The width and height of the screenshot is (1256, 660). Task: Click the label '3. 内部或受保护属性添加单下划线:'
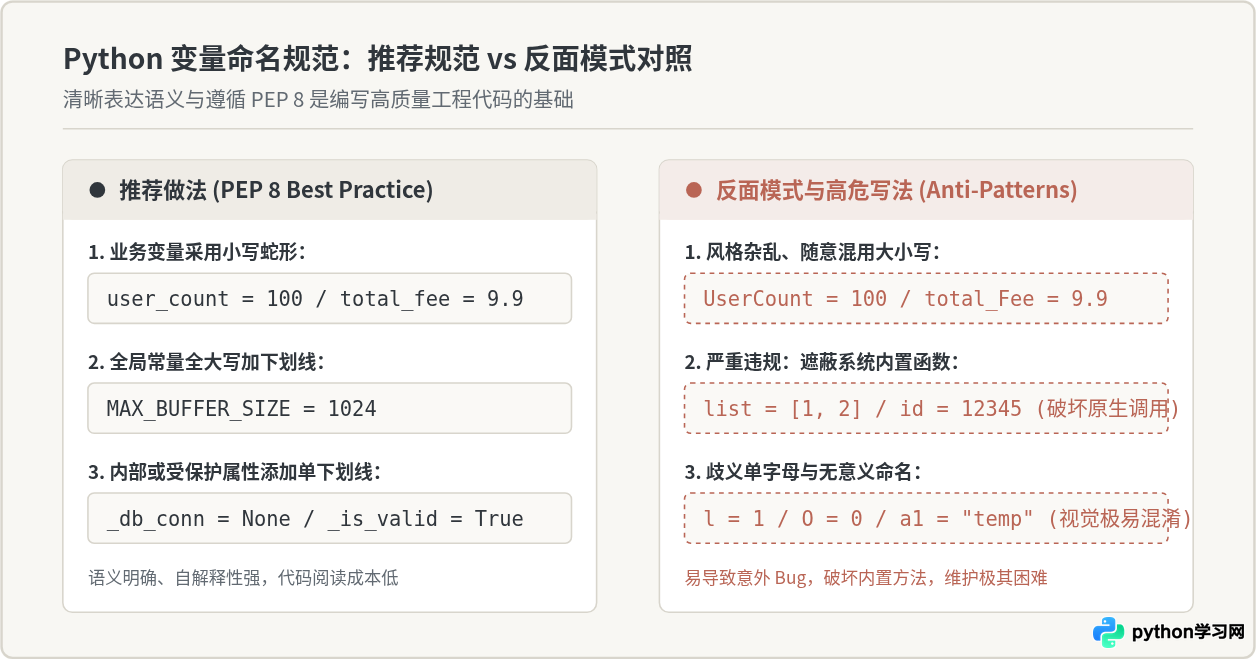[x=234, y=473]
